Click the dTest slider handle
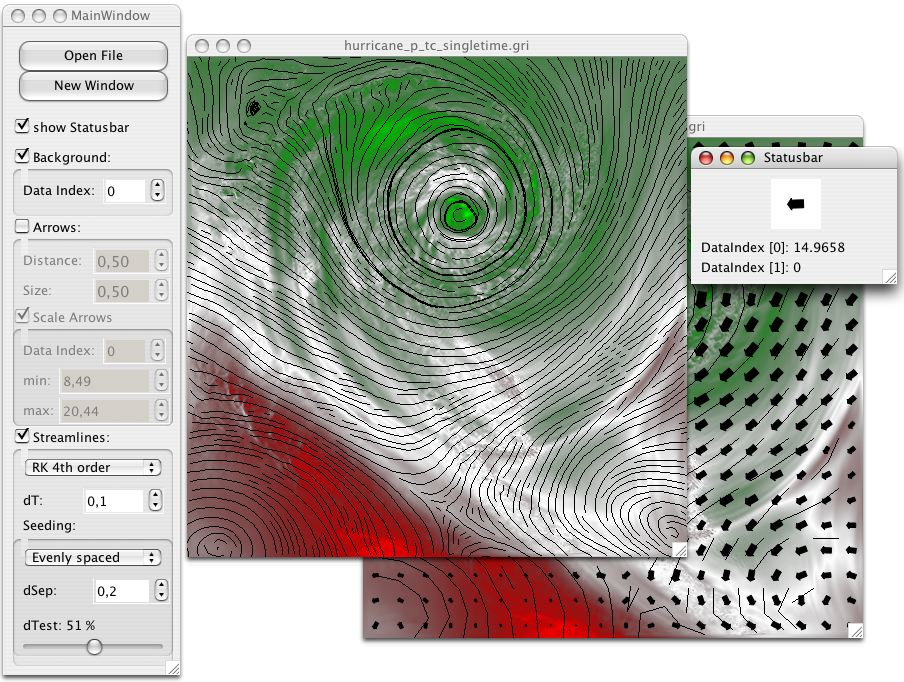The width and height of the screenshot is (904, 682). coord(94,647)
